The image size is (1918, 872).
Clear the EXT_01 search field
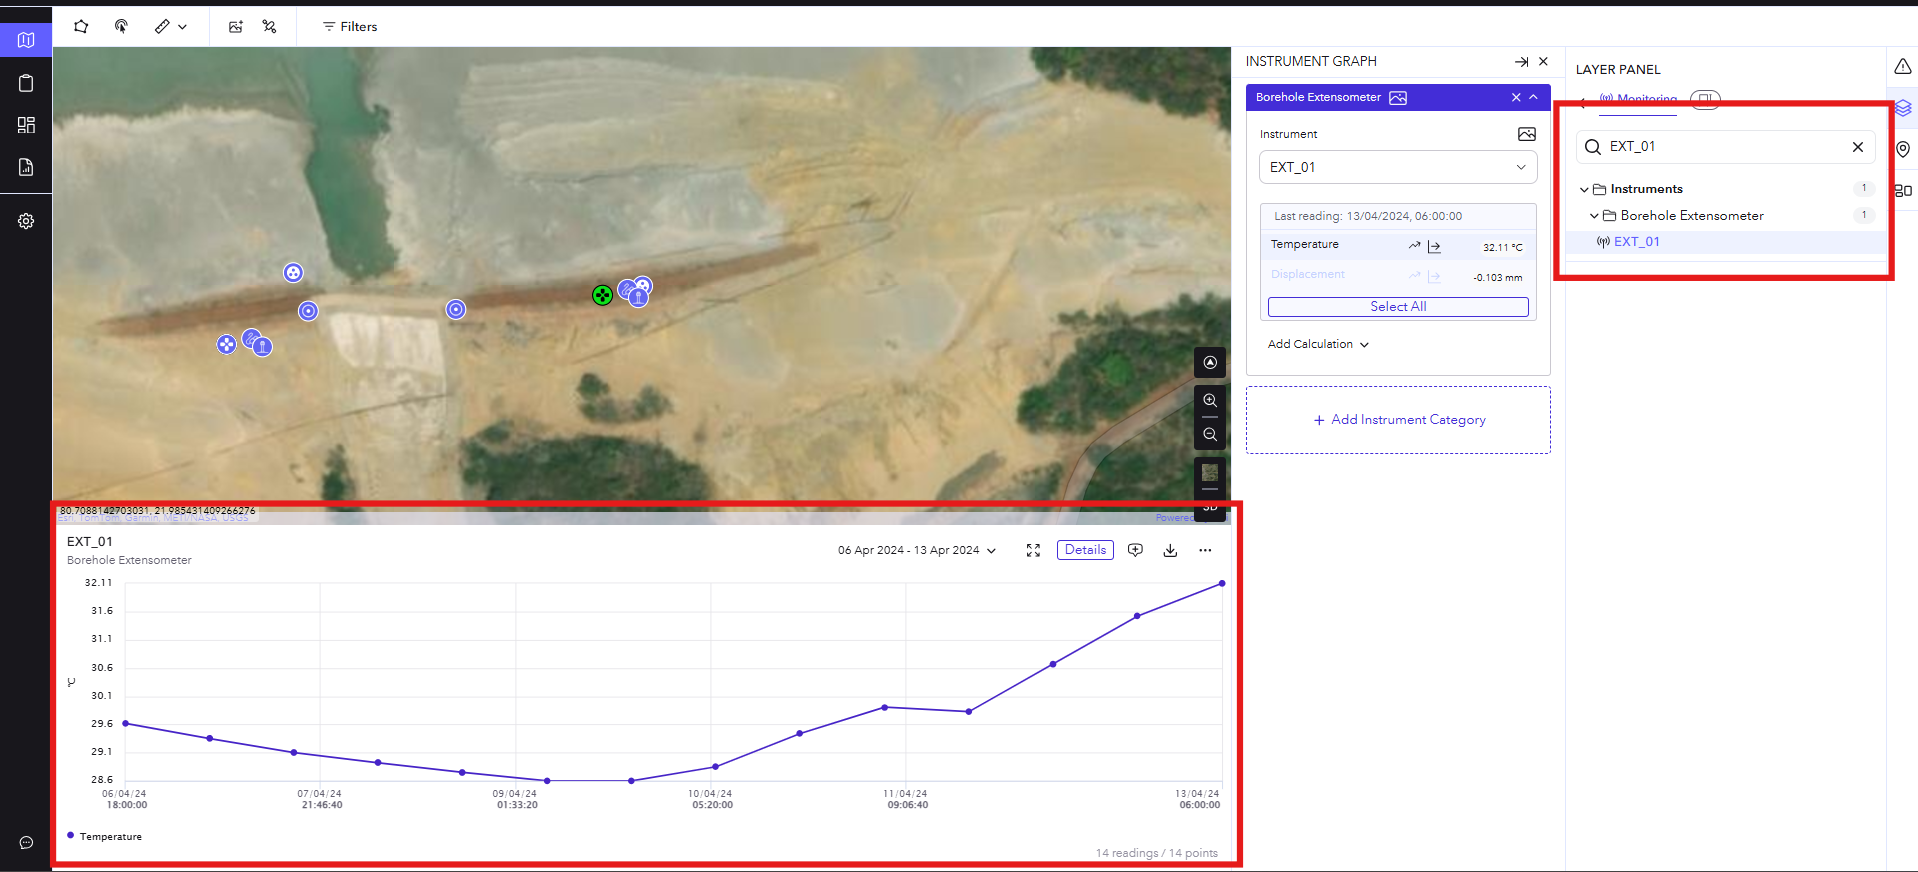click(x=1858, y=147)
